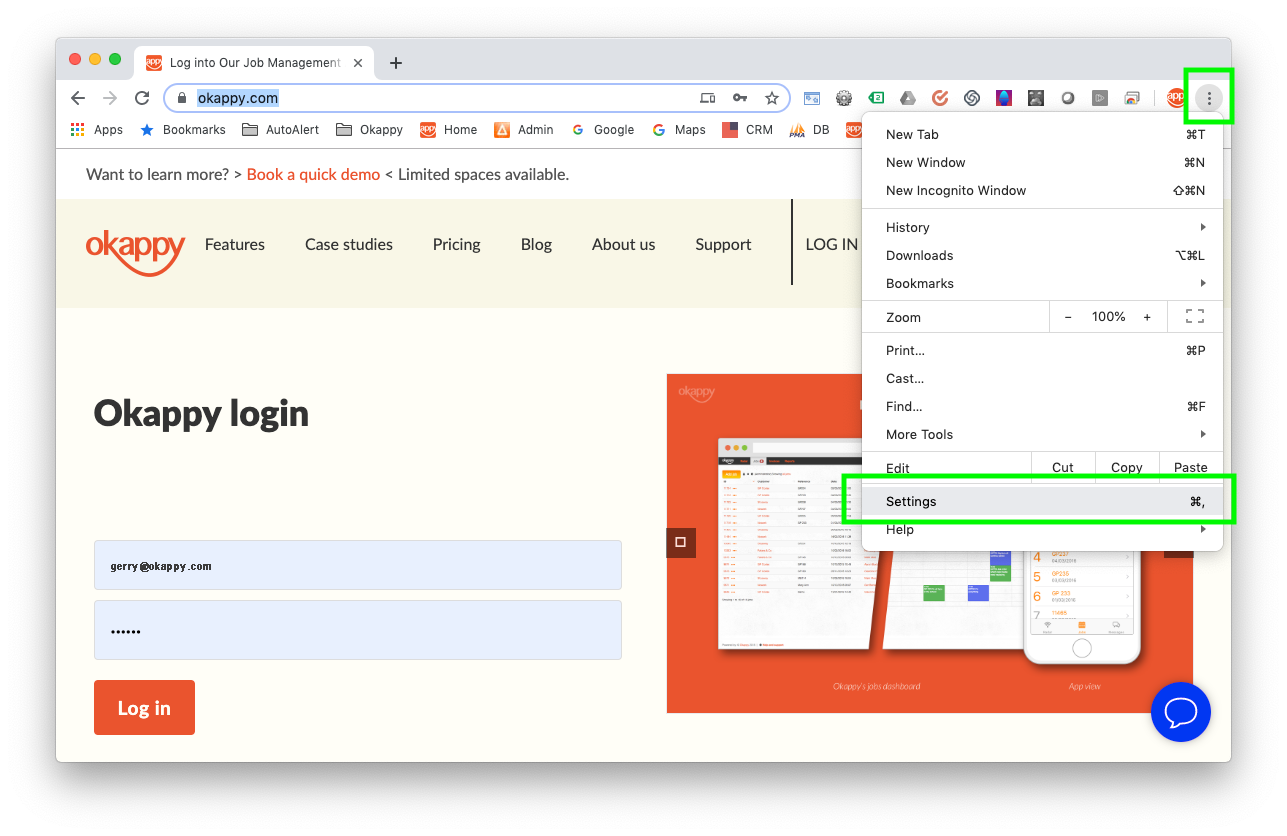The width and height of the screenshot is (1287, 836).
Task: Click the spiral knot extension icon
Action: [x=971, y=98]
